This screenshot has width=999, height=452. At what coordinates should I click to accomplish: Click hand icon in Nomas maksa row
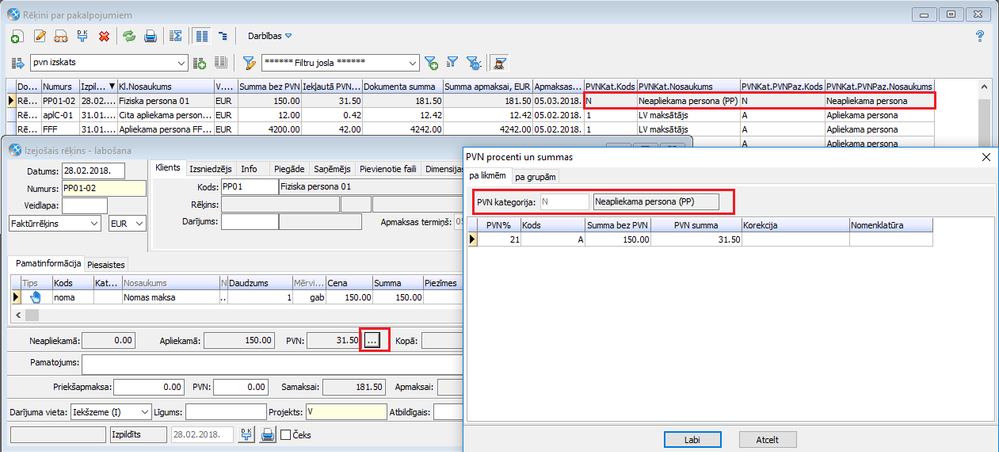[x=36, y=297]
